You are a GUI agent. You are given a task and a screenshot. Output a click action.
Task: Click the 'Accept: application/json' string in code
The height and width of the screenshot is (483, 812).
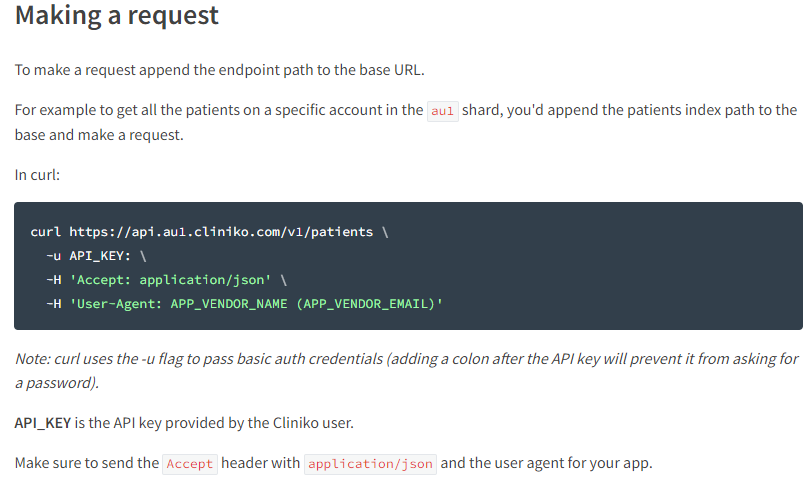[x=170, y=280]
